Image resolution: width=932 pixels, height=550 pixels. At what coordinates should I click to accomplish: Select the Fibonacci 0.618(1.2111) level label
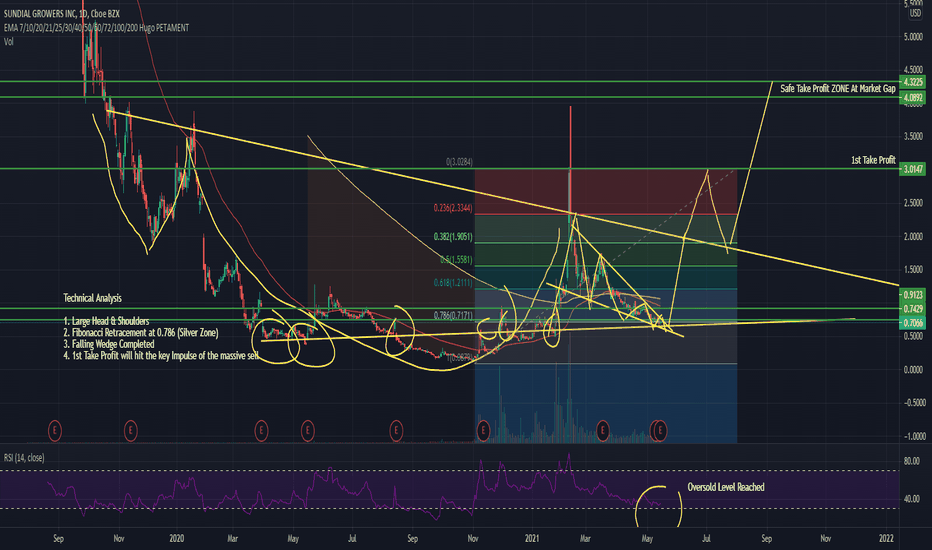453,283
